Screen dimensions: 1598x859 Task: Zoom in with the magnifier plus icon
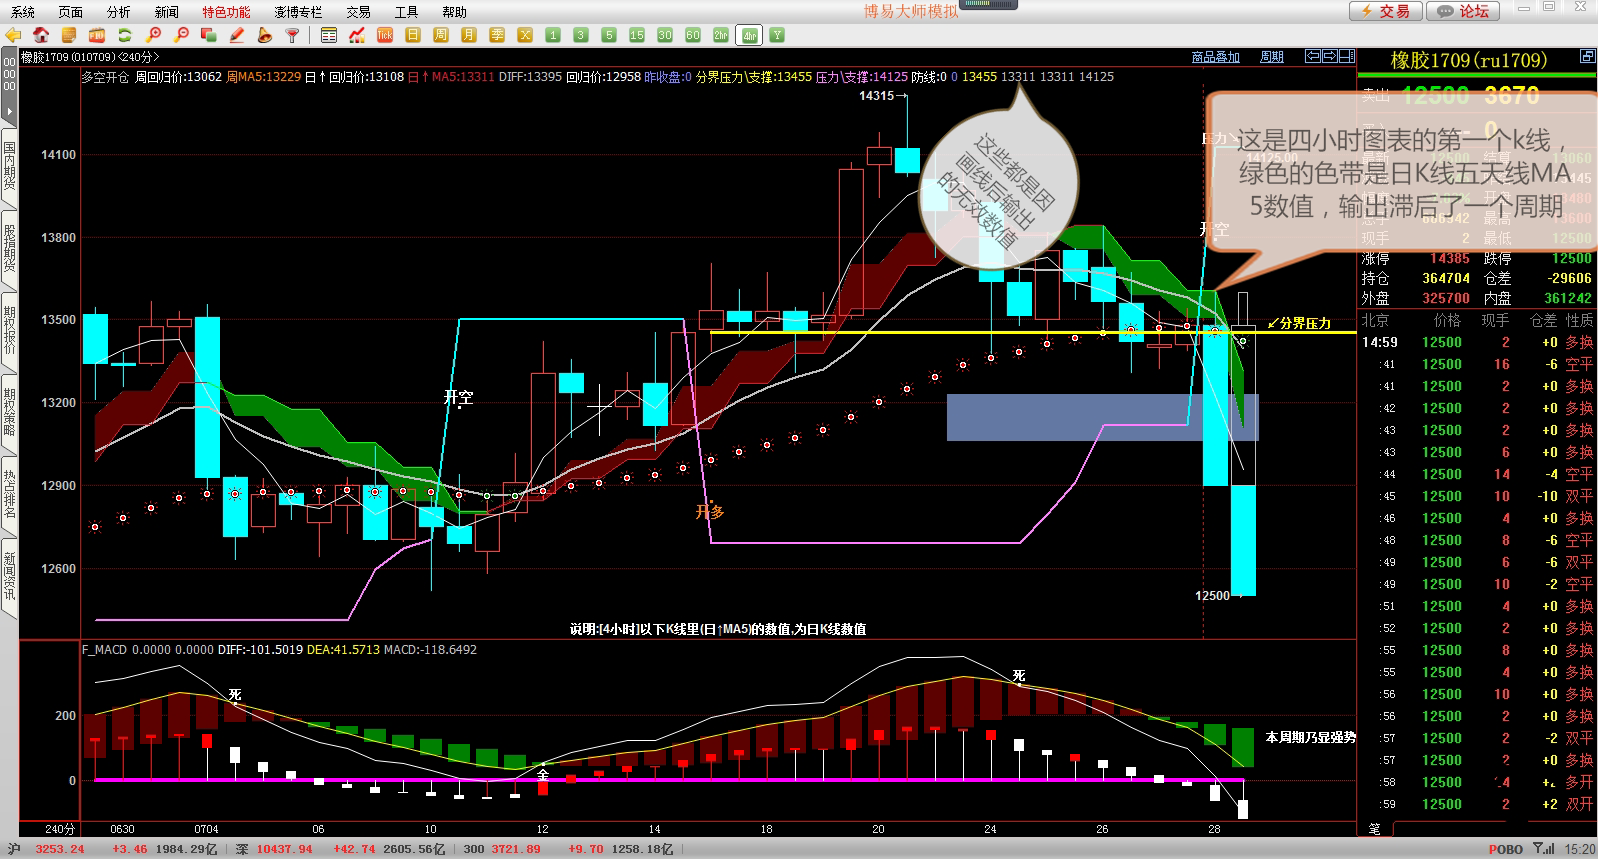pyautogui.click(x=153, y=35)
